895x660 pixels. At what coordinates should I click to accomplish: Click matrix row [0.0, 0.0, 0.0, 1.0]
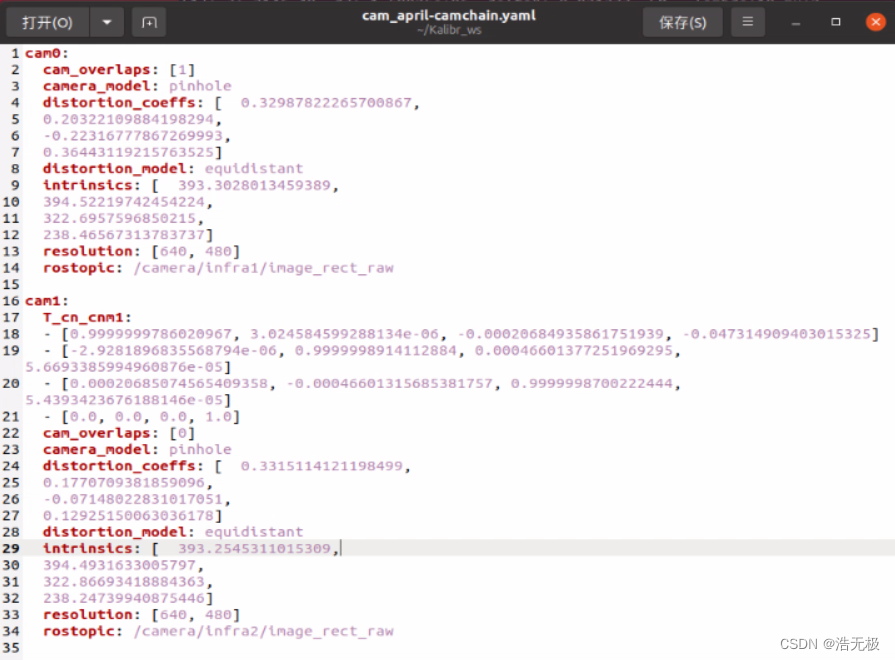pos(150,417)
